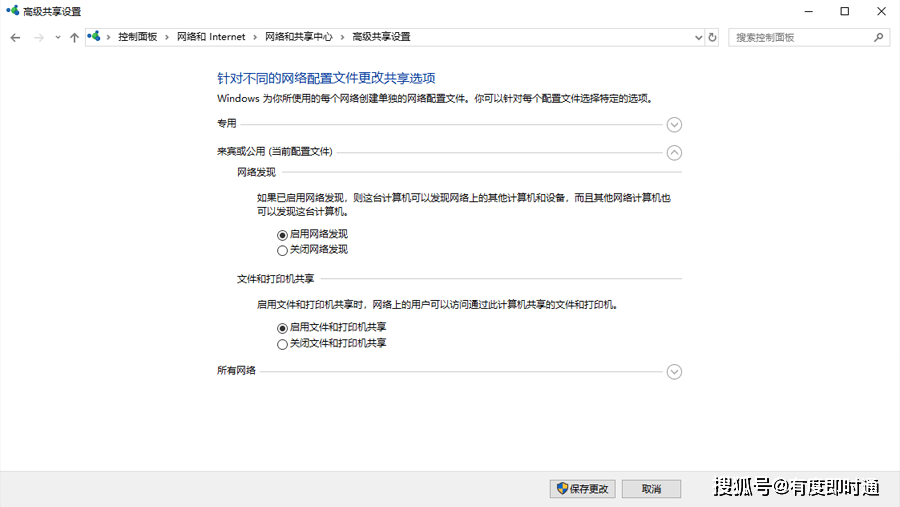The height and width of the screenshot is (507, 900).
Task: Click the network icon in address bar
Action: tap(94, 37)
